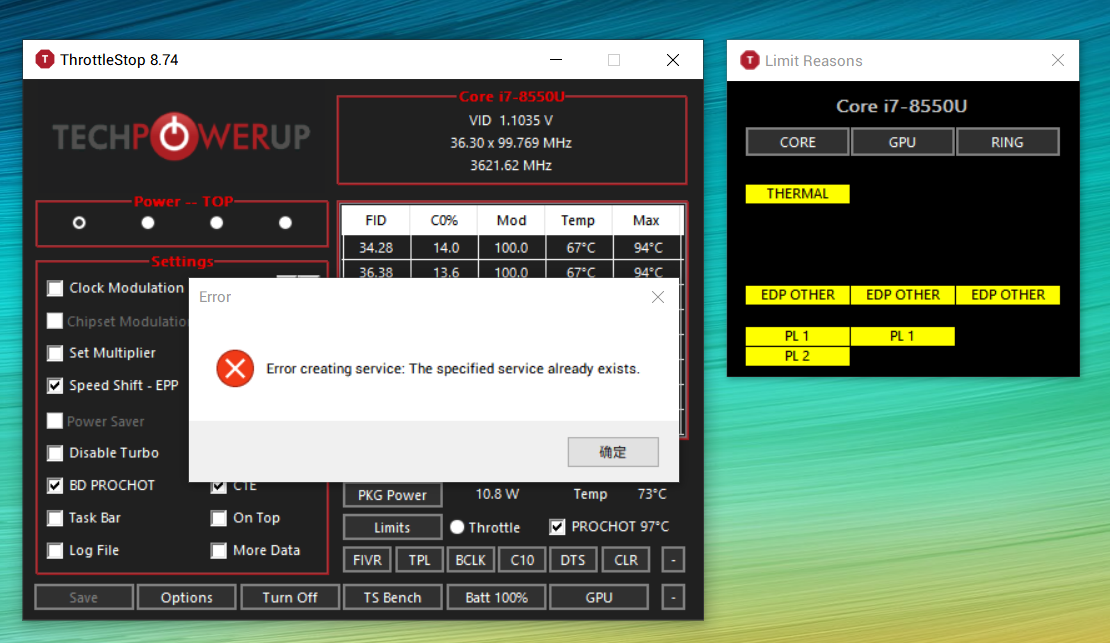Select the first Power profile radio button

[x=79, y=222]
